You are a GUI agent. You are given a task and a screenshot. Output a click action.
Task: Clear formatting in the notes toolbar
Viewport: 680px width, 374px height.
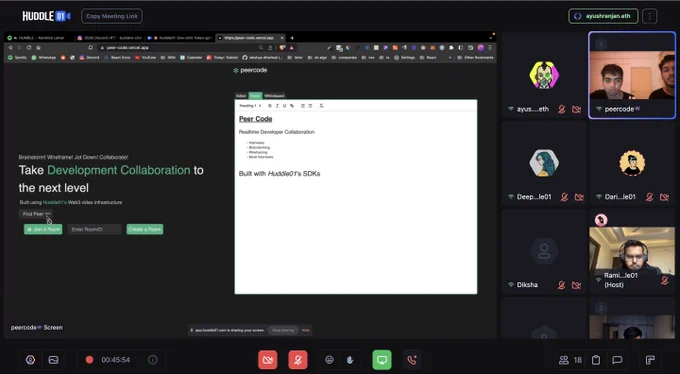(x=321, y=106)
